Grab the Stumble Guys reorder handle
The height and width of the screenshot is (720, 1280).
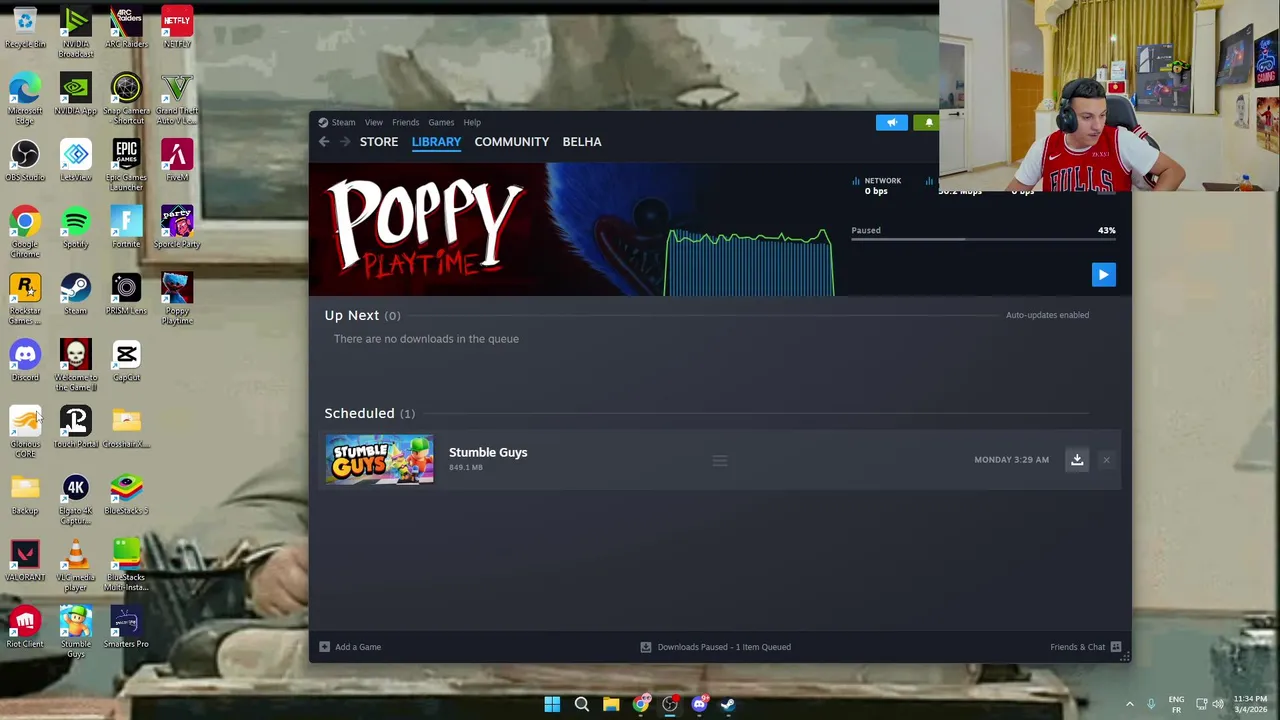(720, 460)
